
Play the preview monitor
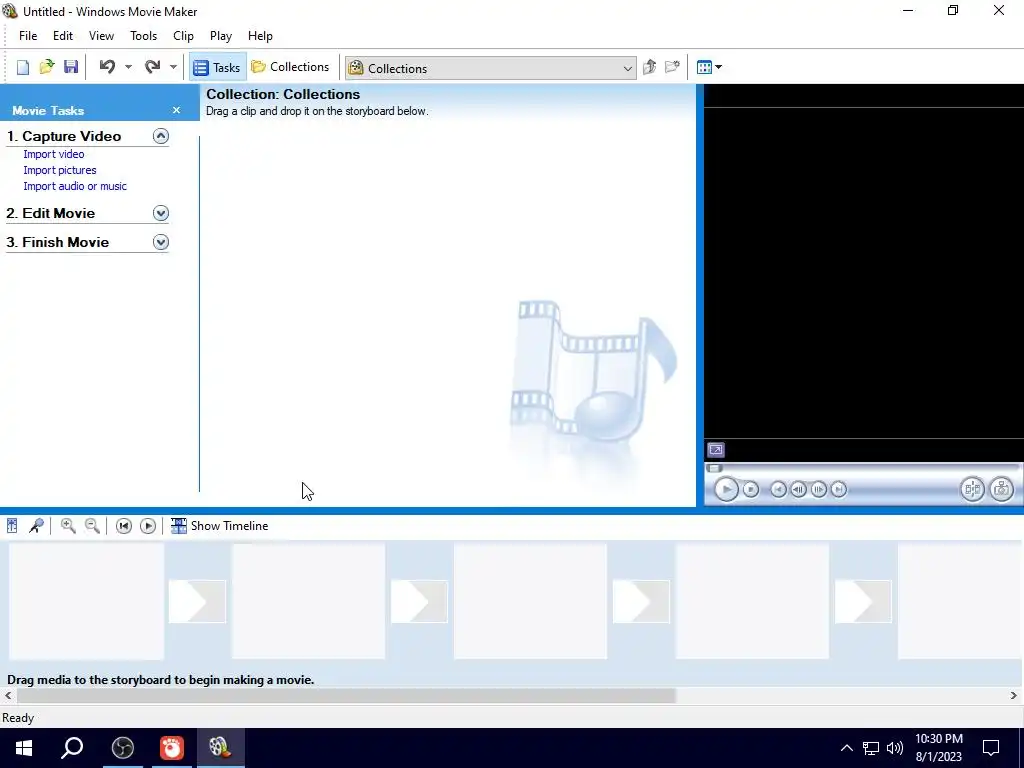pos(726,489)
